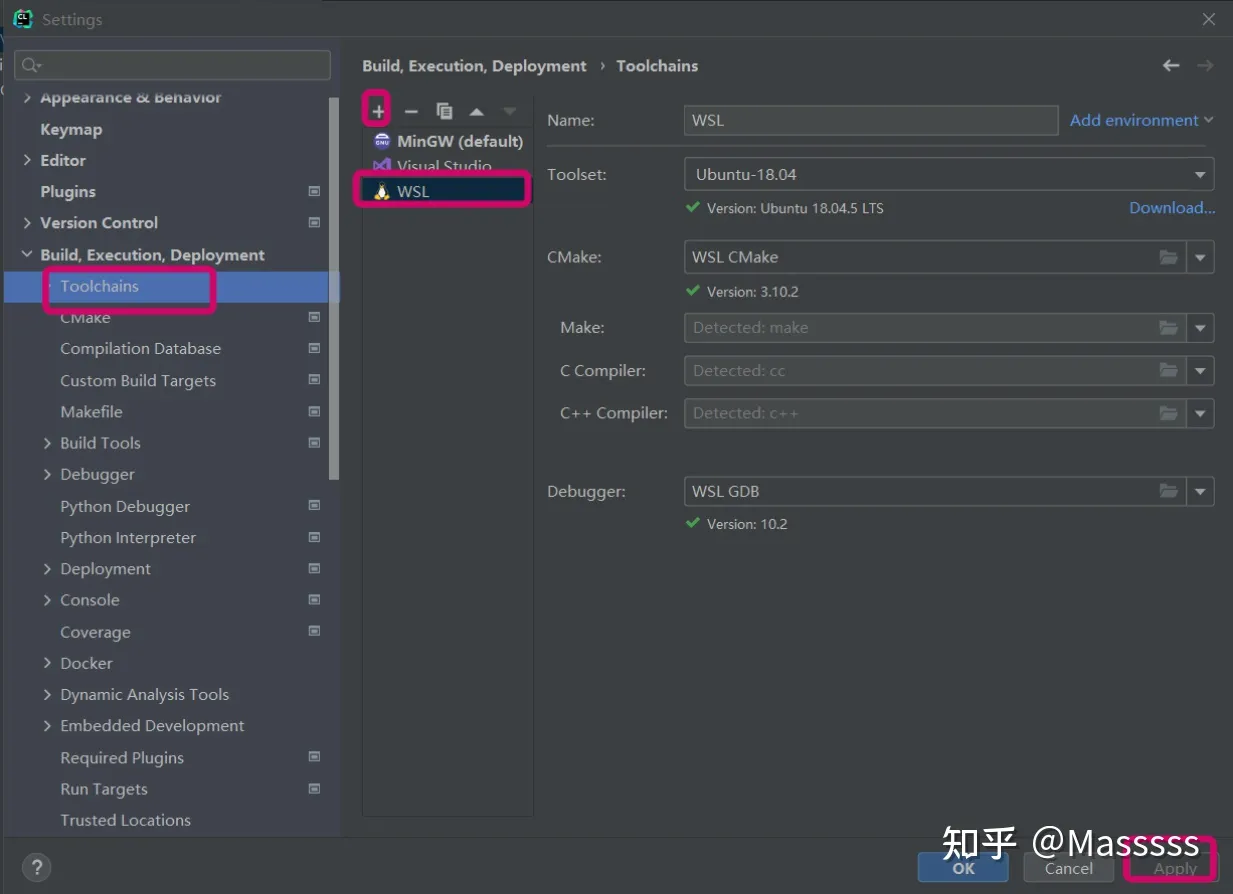Click project-level icon next to Version Control
Screen dimensions: 1233x894
(x=314, y=222)
